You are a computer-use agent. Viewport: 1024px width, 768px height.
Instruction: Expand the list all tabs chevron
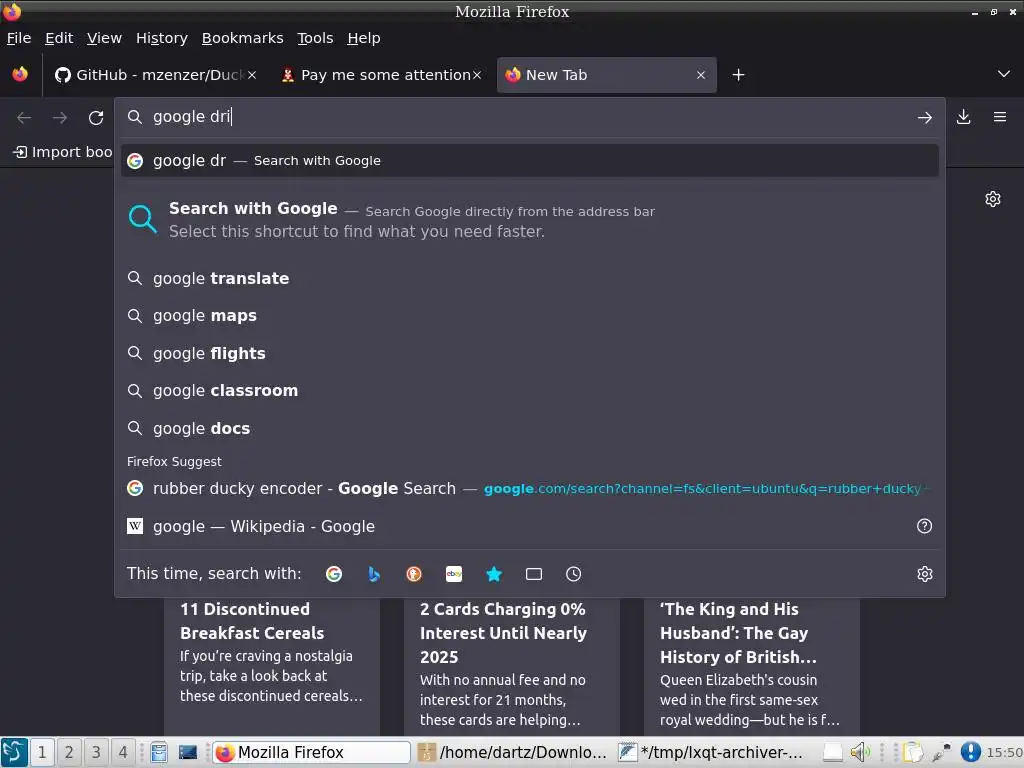click(1004, 74)
